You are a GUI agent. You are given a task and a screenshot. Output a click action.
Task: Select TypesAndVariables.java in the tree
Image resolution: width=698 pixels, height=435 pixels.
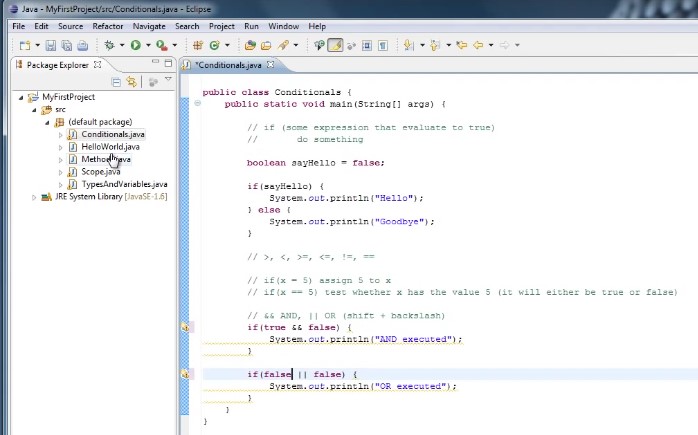(x=124, y=184)
